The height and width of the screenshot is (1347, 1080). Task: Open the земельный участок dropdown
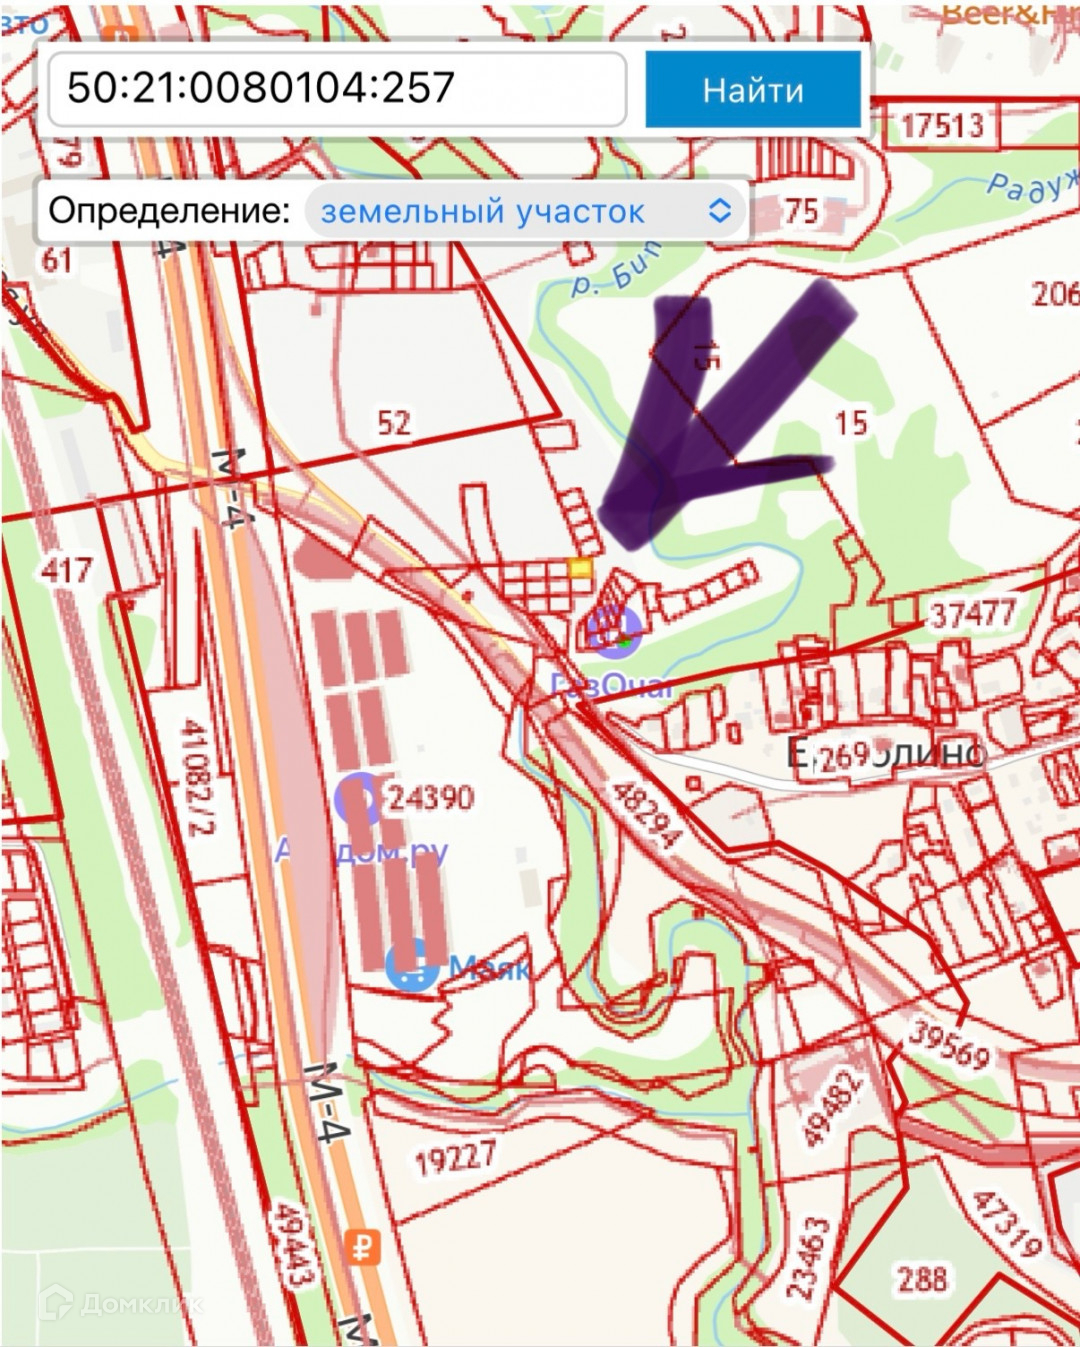tap(525, 211)
